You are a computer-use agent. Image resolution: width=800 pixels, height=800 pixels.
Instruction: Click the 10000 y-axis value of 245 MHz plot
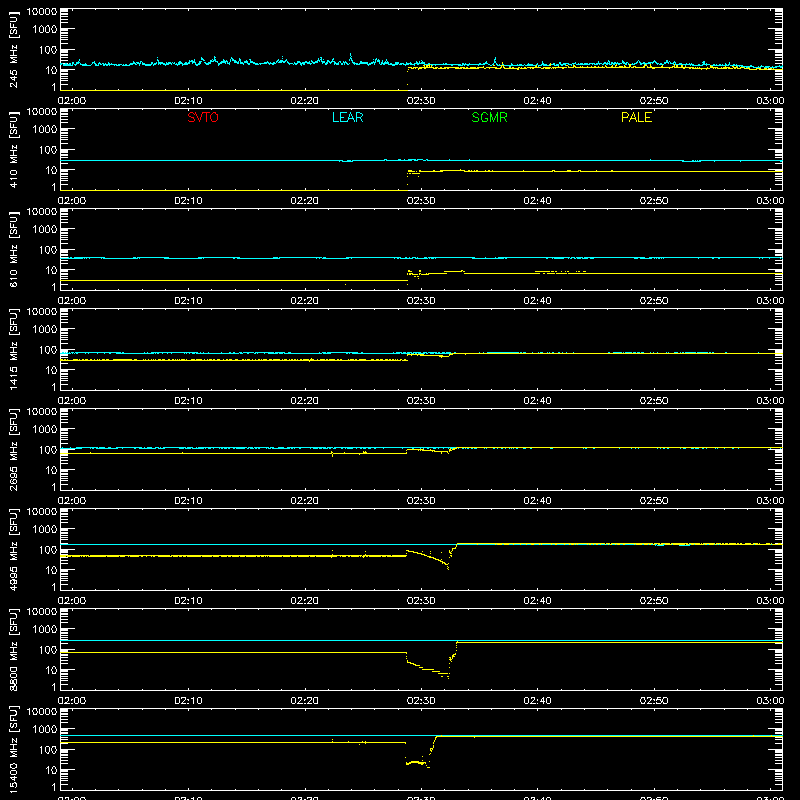click(x=42, y=12)
